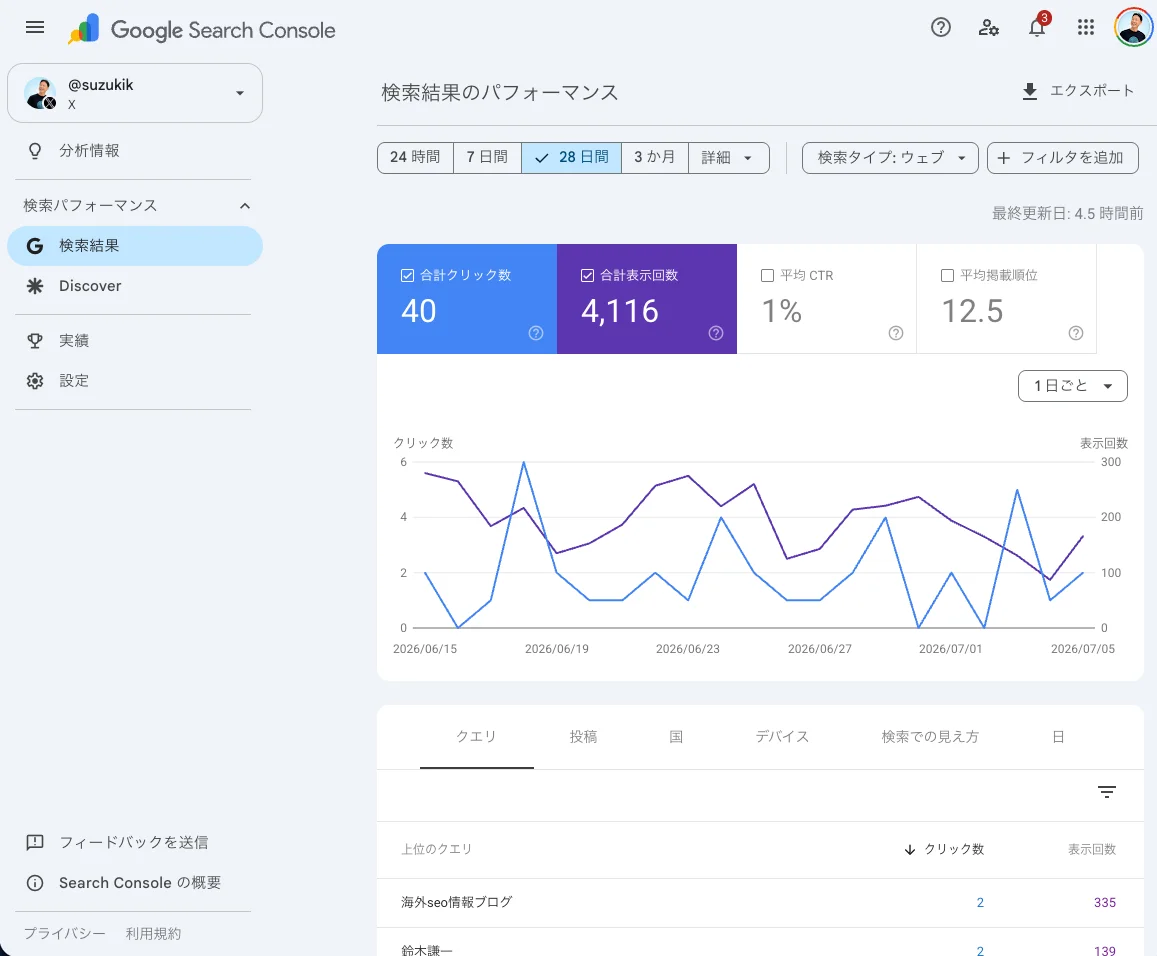Click the Google Search Console logo
The image size is (1157, 956).
pyautogui.click(x=201, y=30)
